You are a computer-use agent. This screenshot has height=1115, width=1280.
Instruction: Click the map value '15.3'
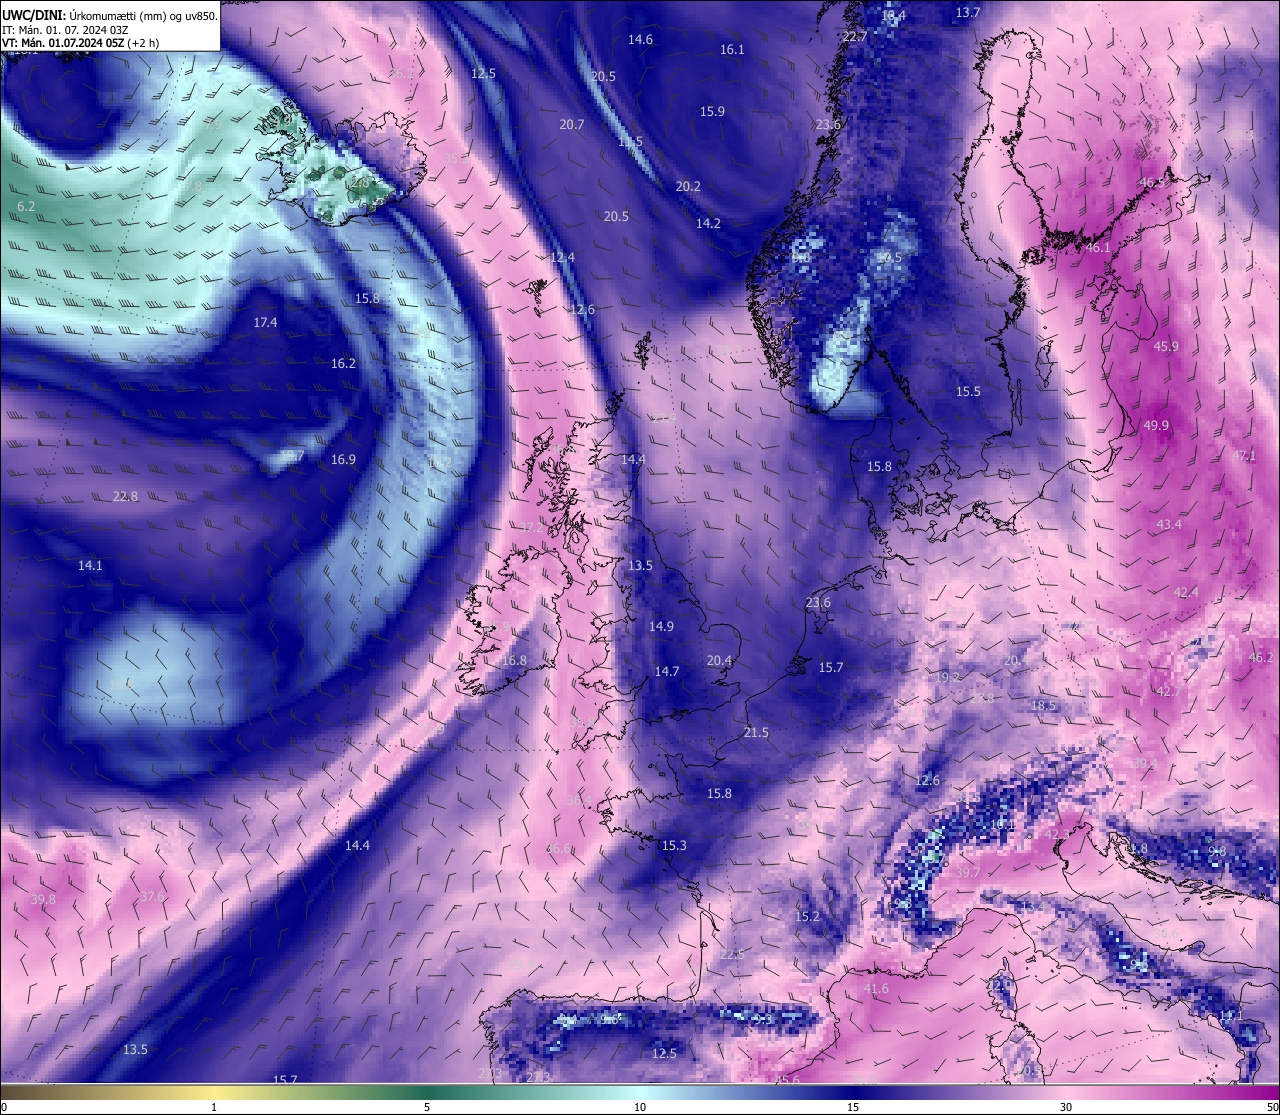tap(674, 846)
